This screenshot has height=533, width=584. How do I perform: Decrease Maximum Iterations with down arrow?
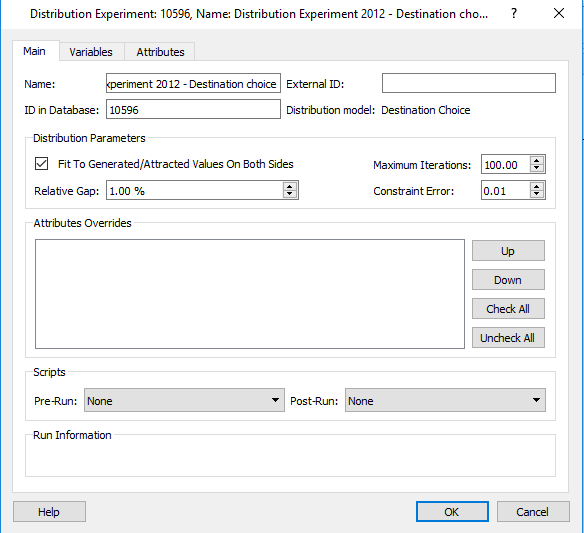[x=537, y=168]
